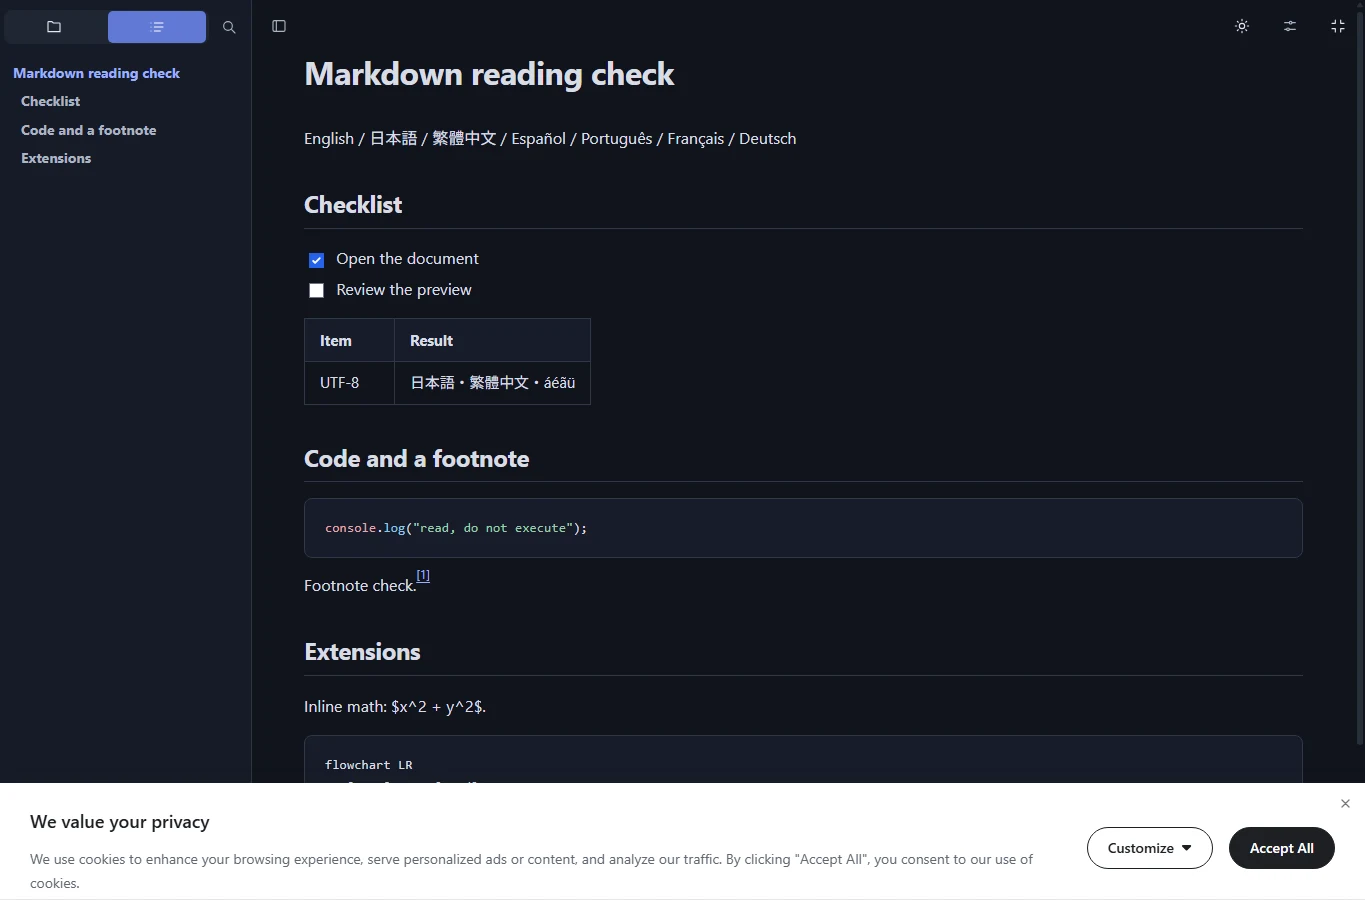
Task: Click the Markdown reading check title
Action: [489, 74]
